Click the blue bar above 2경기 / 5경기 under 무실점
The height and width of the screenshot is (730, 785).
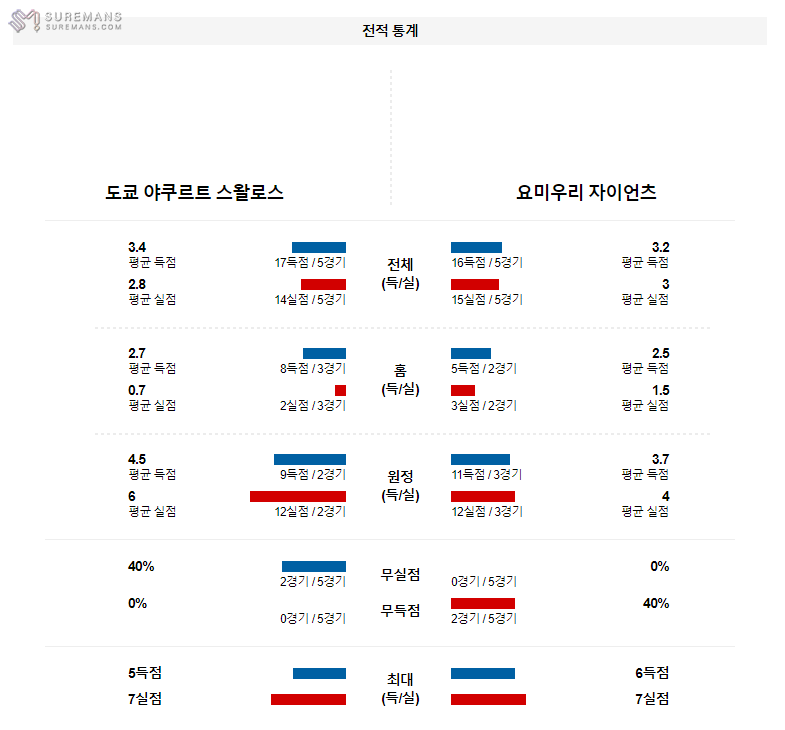314,566
